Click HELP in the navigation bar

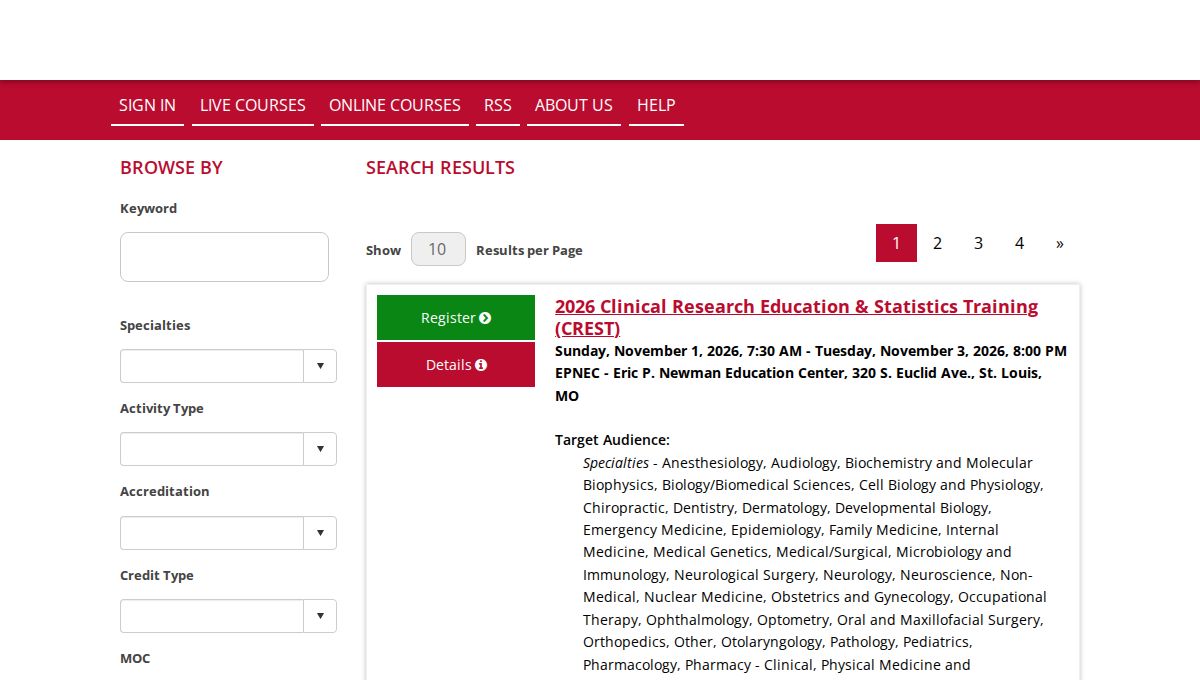tap(656, 105)
